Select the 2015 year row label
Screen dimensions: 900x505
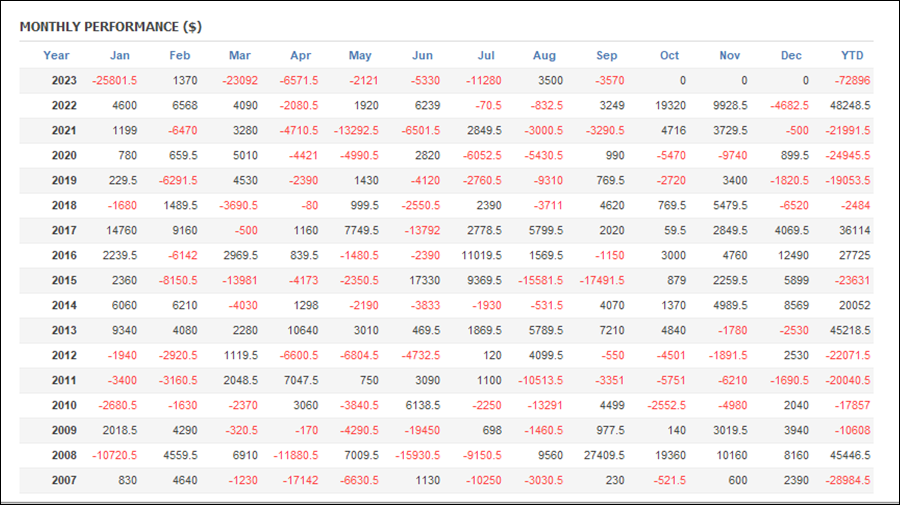coord(64,281)
